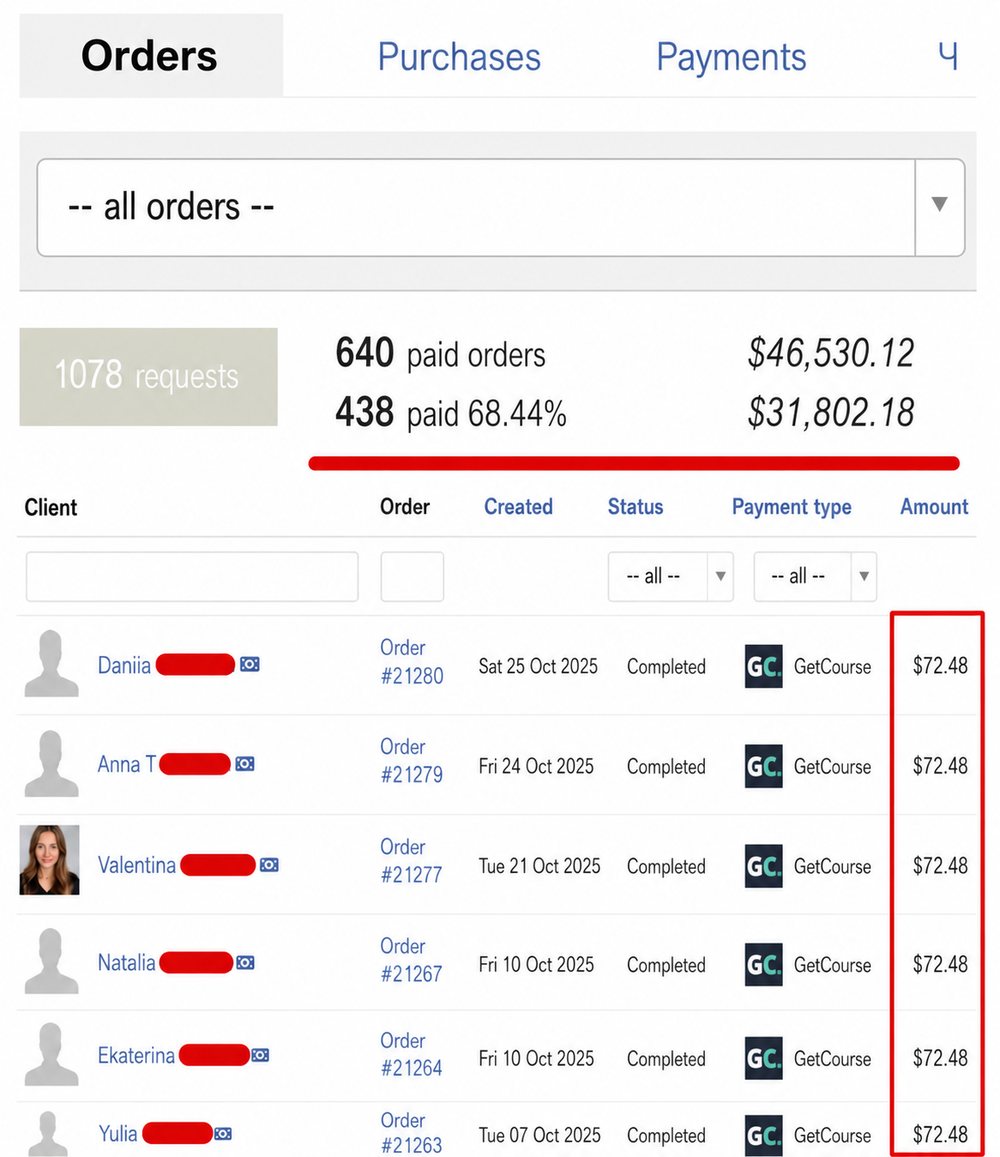1000x1157 pixels.
Task: Click the 438 paid 68.44% text
Action: tap(451, 412)
